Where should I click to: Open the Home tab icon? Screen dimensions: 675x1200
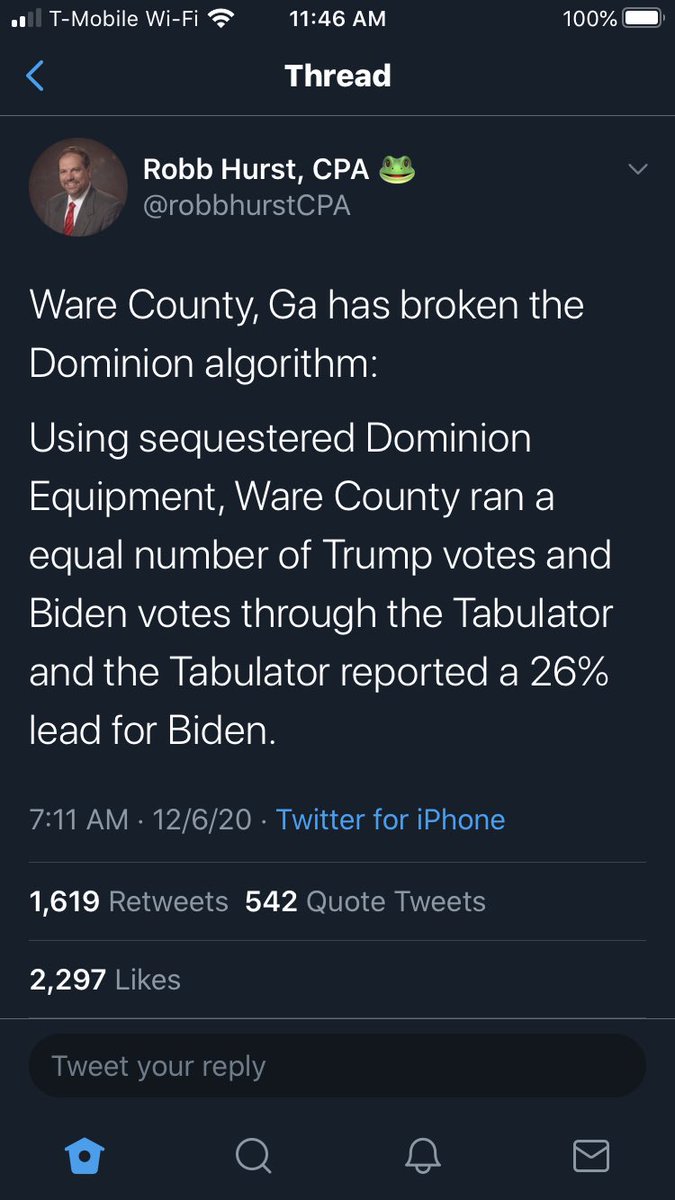(x=85, y=1155)
